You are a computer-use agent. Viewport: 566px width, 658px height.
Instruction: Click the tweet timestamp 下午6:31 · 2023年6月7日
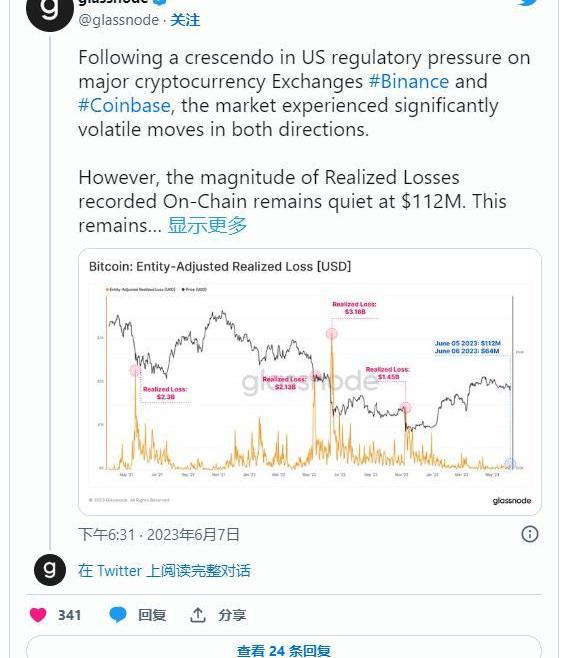[159, 535]
